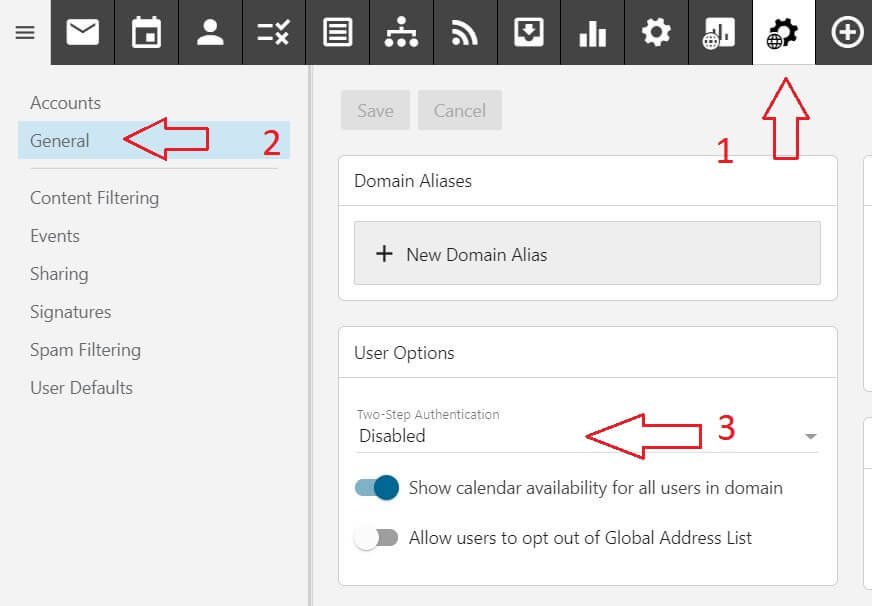872x606 pixels.
Task: Click the Cancel button
Action: pos(460,110)
